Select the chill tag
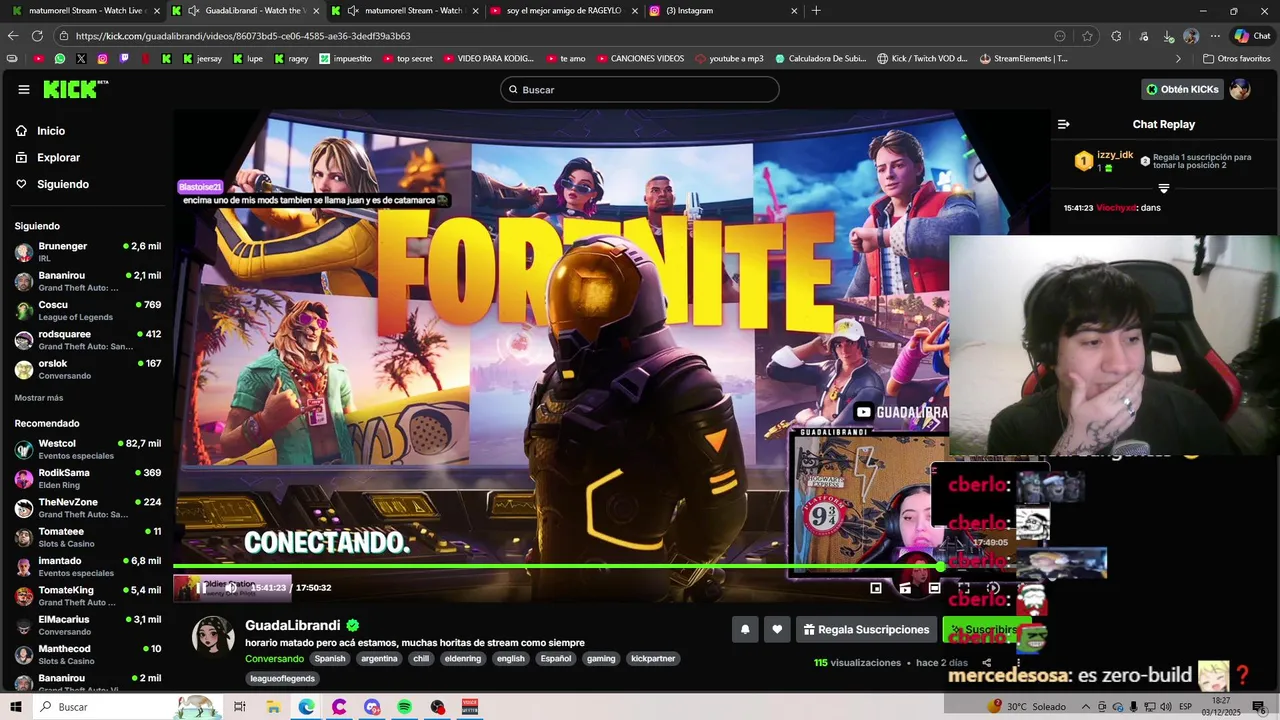Viewport: 1280px width, 720px height. (x=421, y=659)
